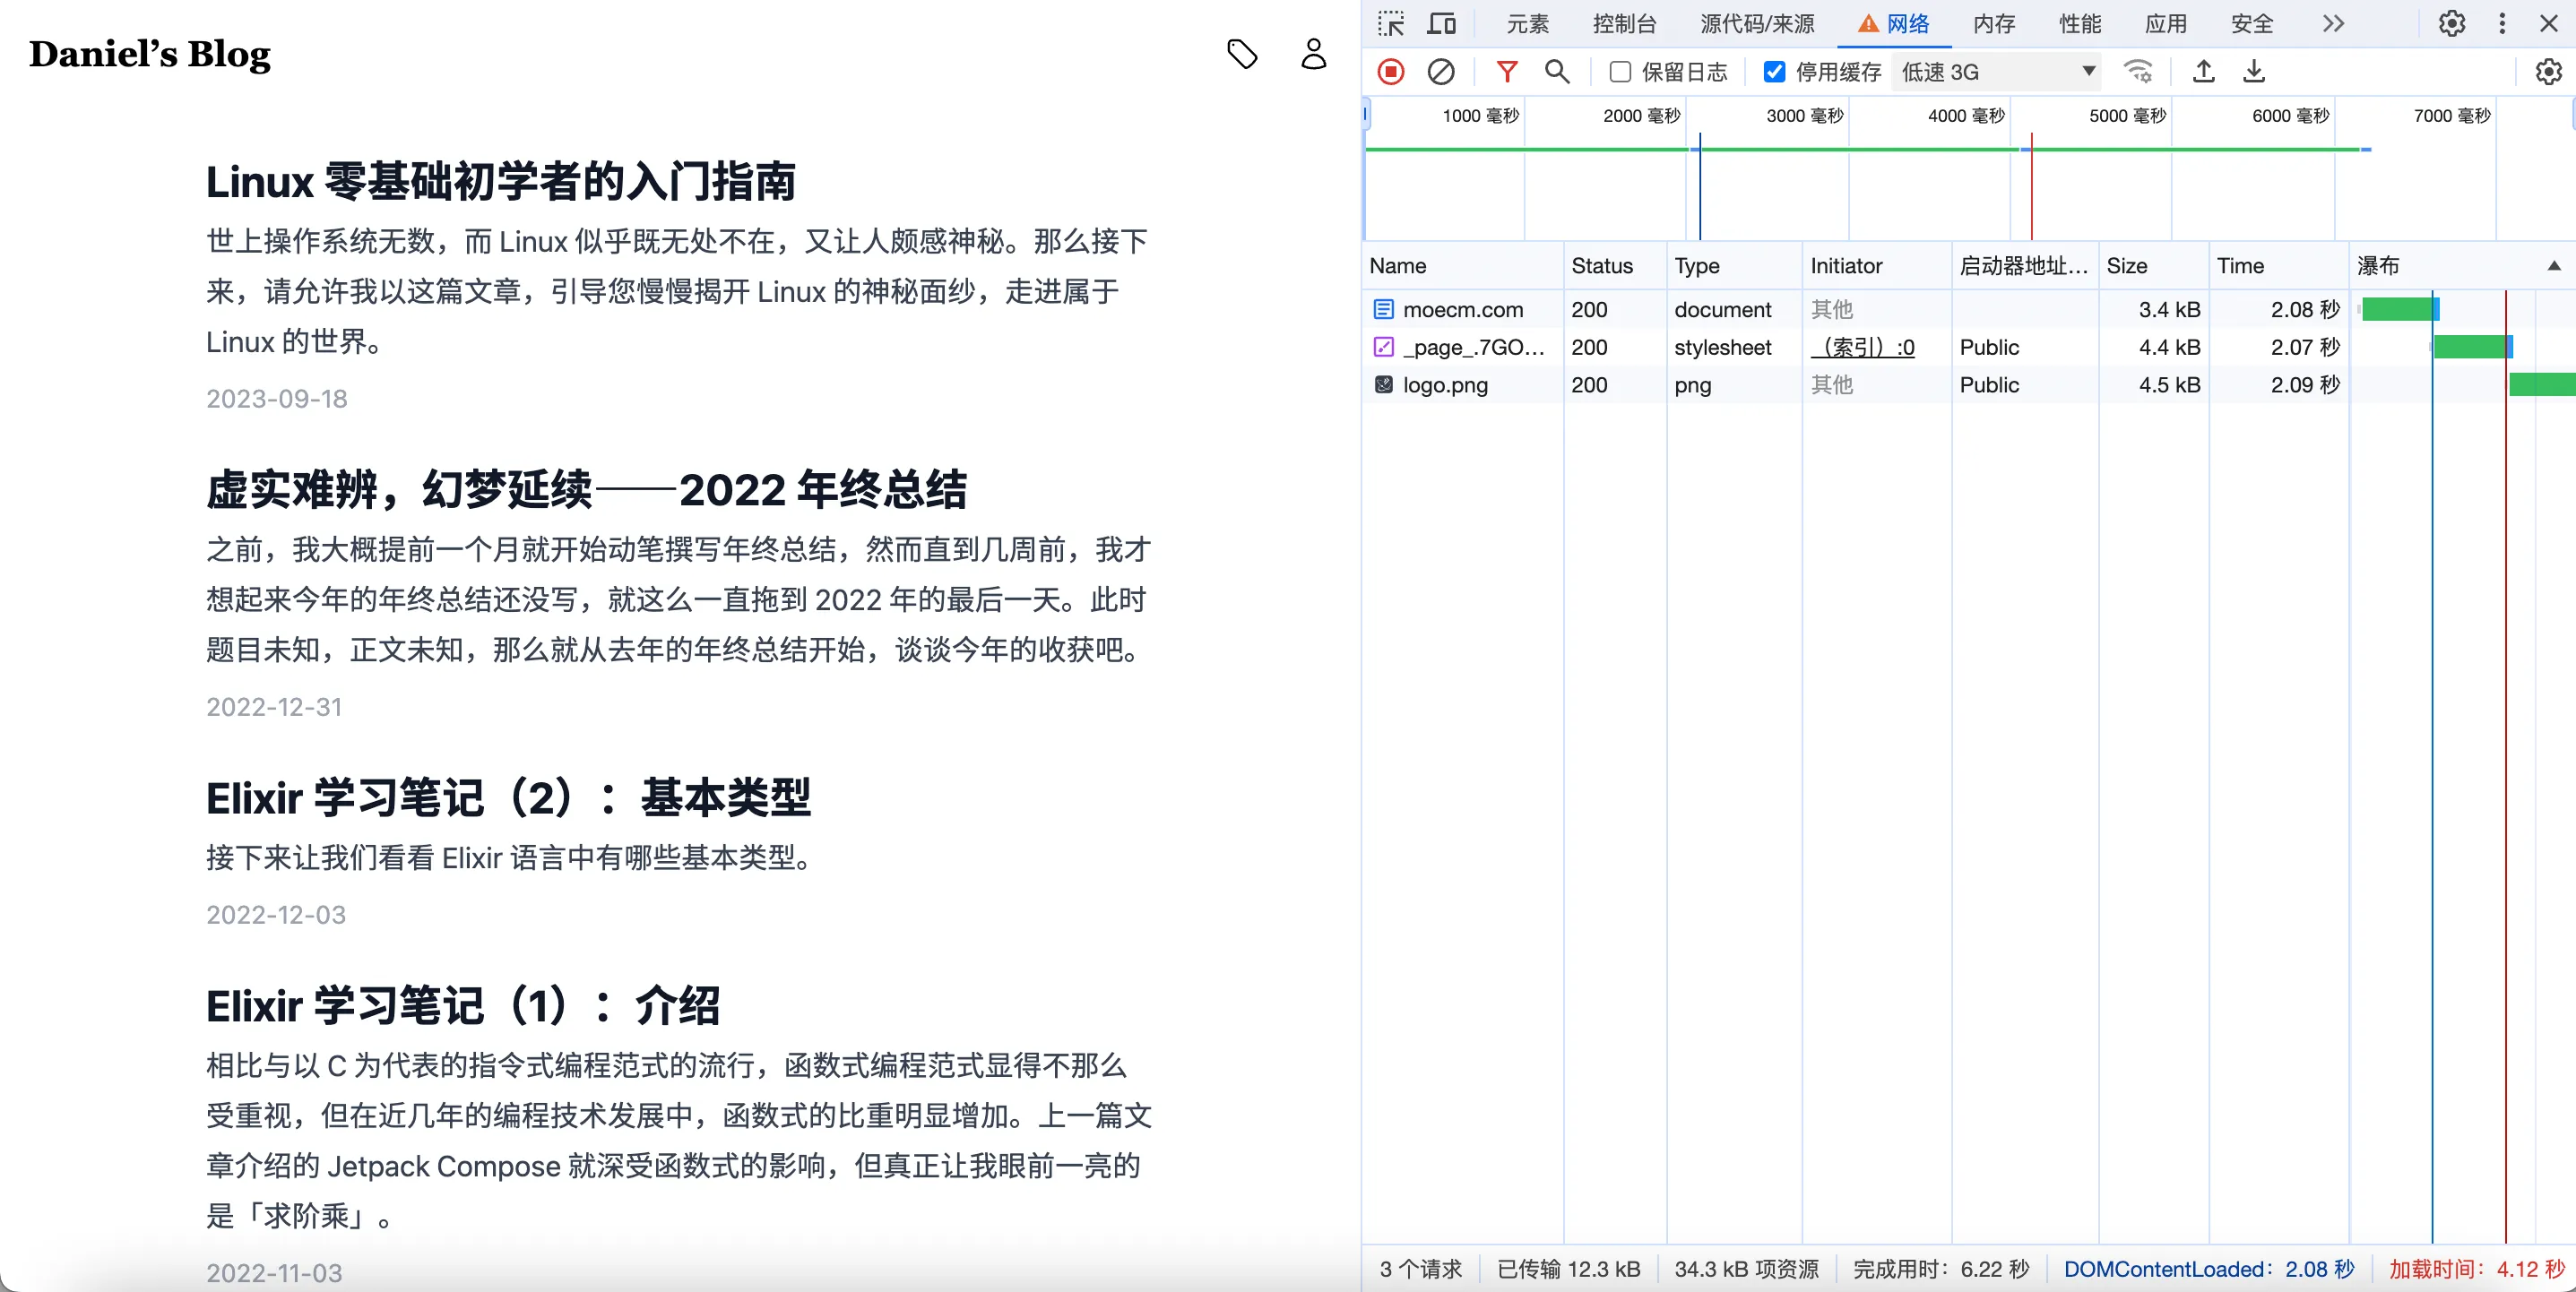This screenshot has height=1292, width=2576.
Task: Open network conditions wifi icon
Action: (x=2138, y=72)
